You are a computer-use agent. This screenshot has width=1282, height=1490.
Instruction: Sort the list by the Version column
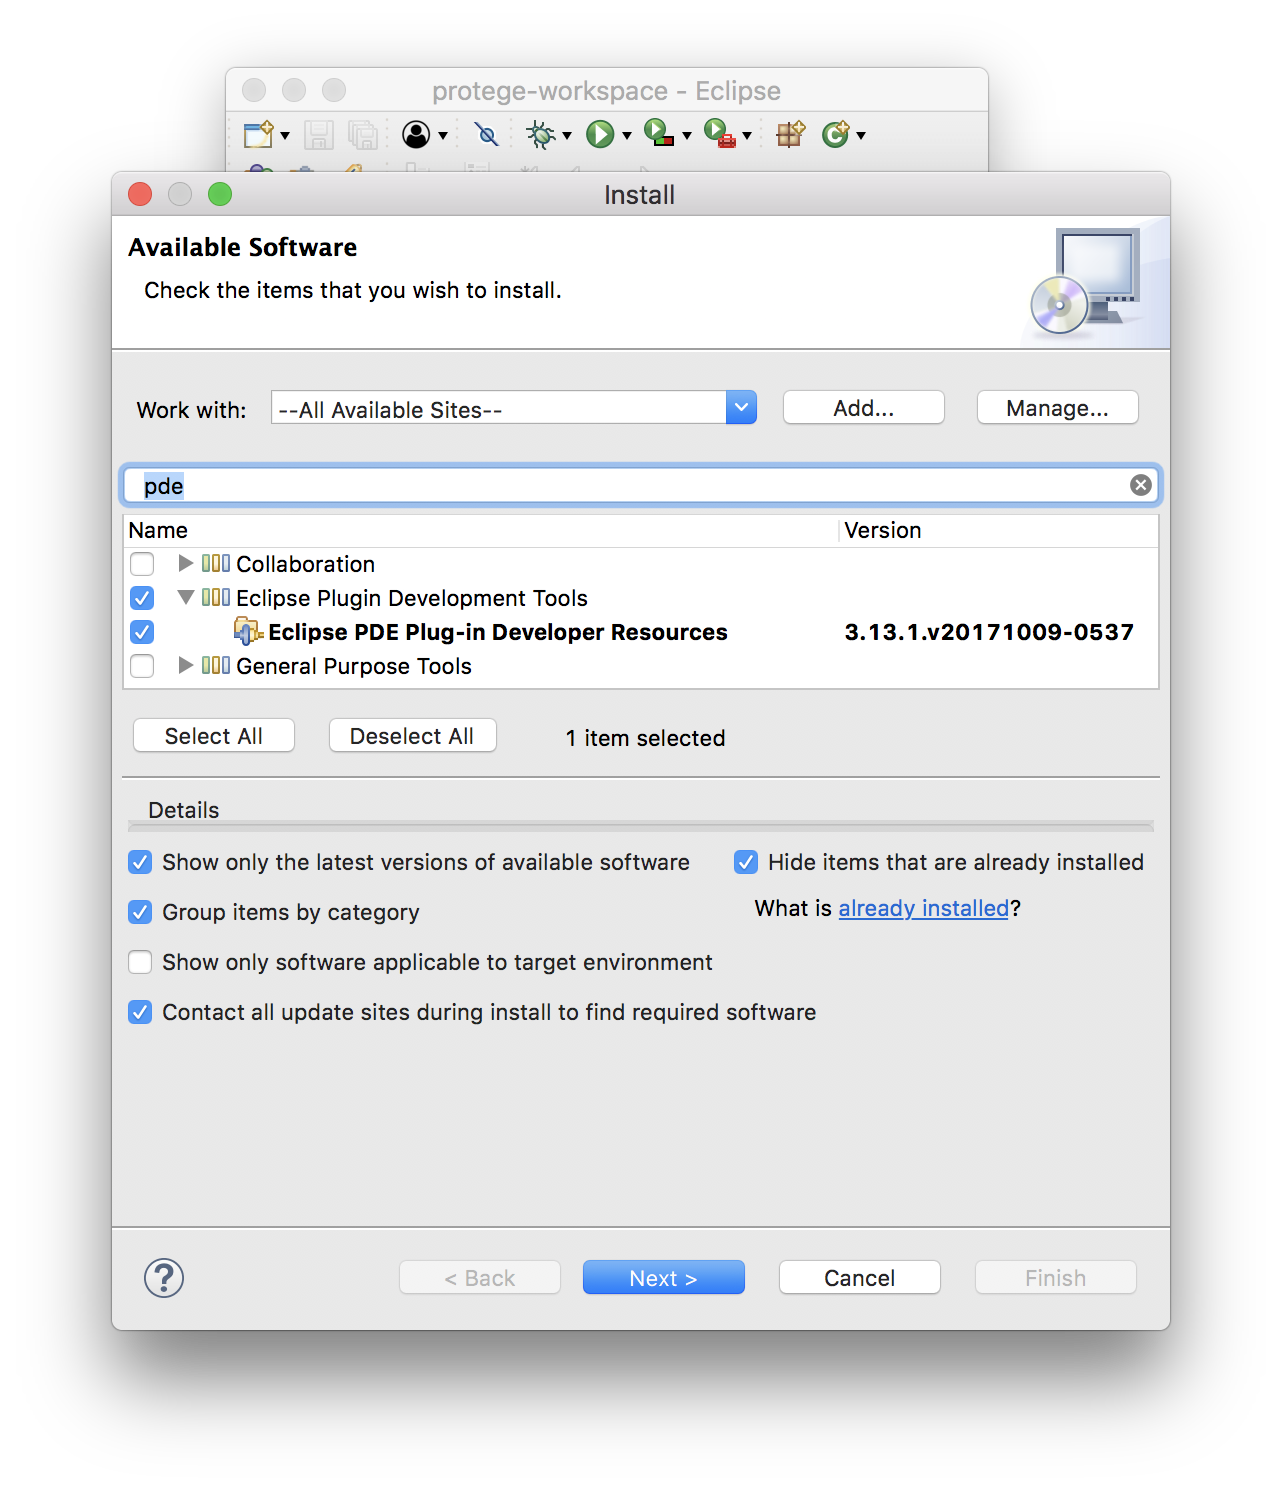point(884,530)
